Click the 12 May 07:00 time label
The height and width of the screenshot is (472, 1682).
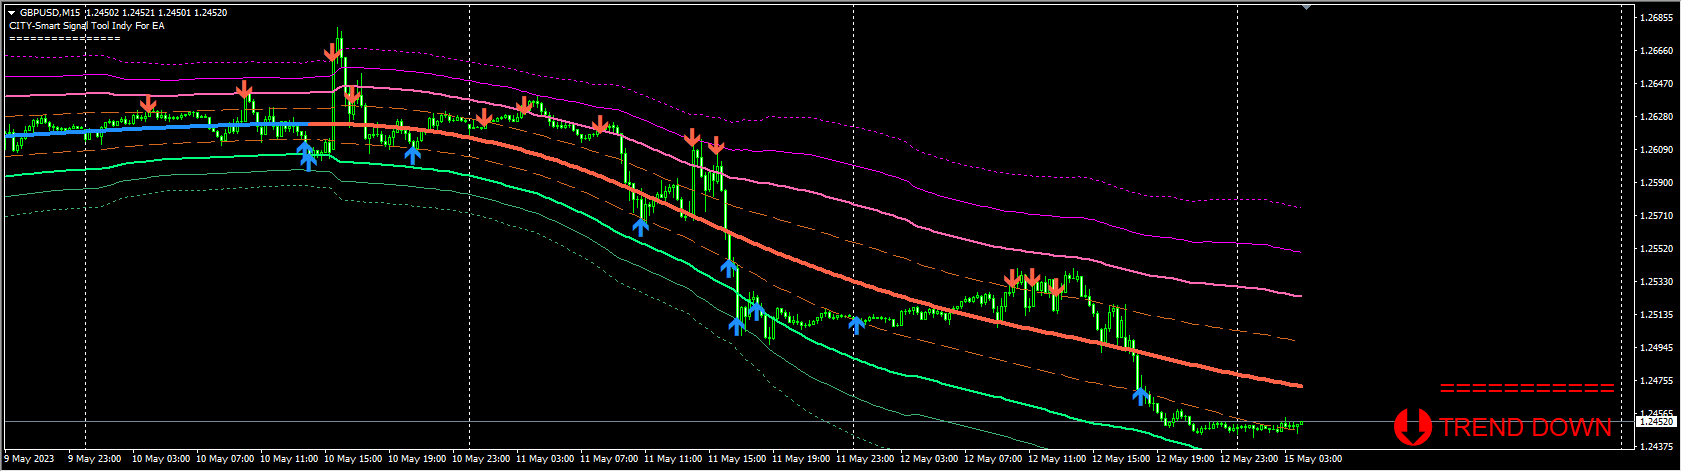[x=993, y=459]
